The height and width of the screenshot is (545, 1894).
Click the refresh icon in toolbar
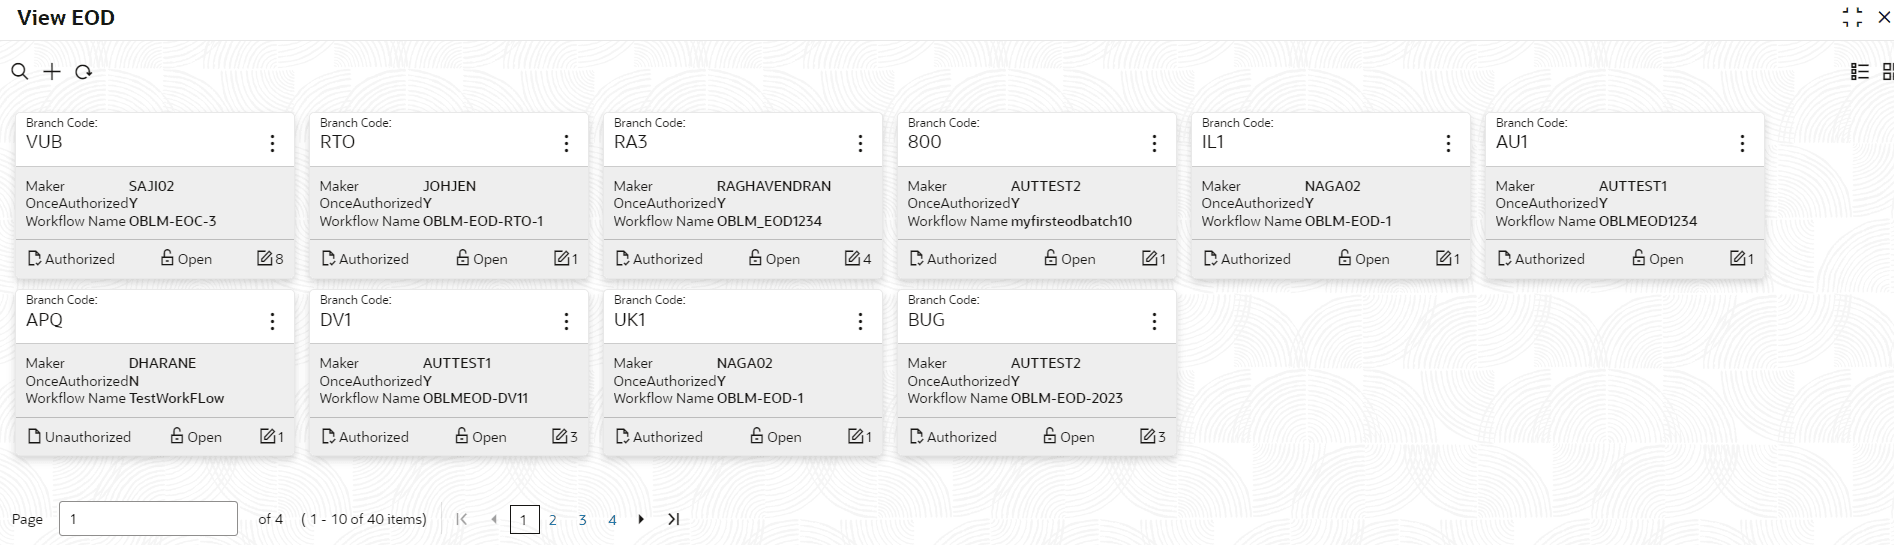click(84, 72)
